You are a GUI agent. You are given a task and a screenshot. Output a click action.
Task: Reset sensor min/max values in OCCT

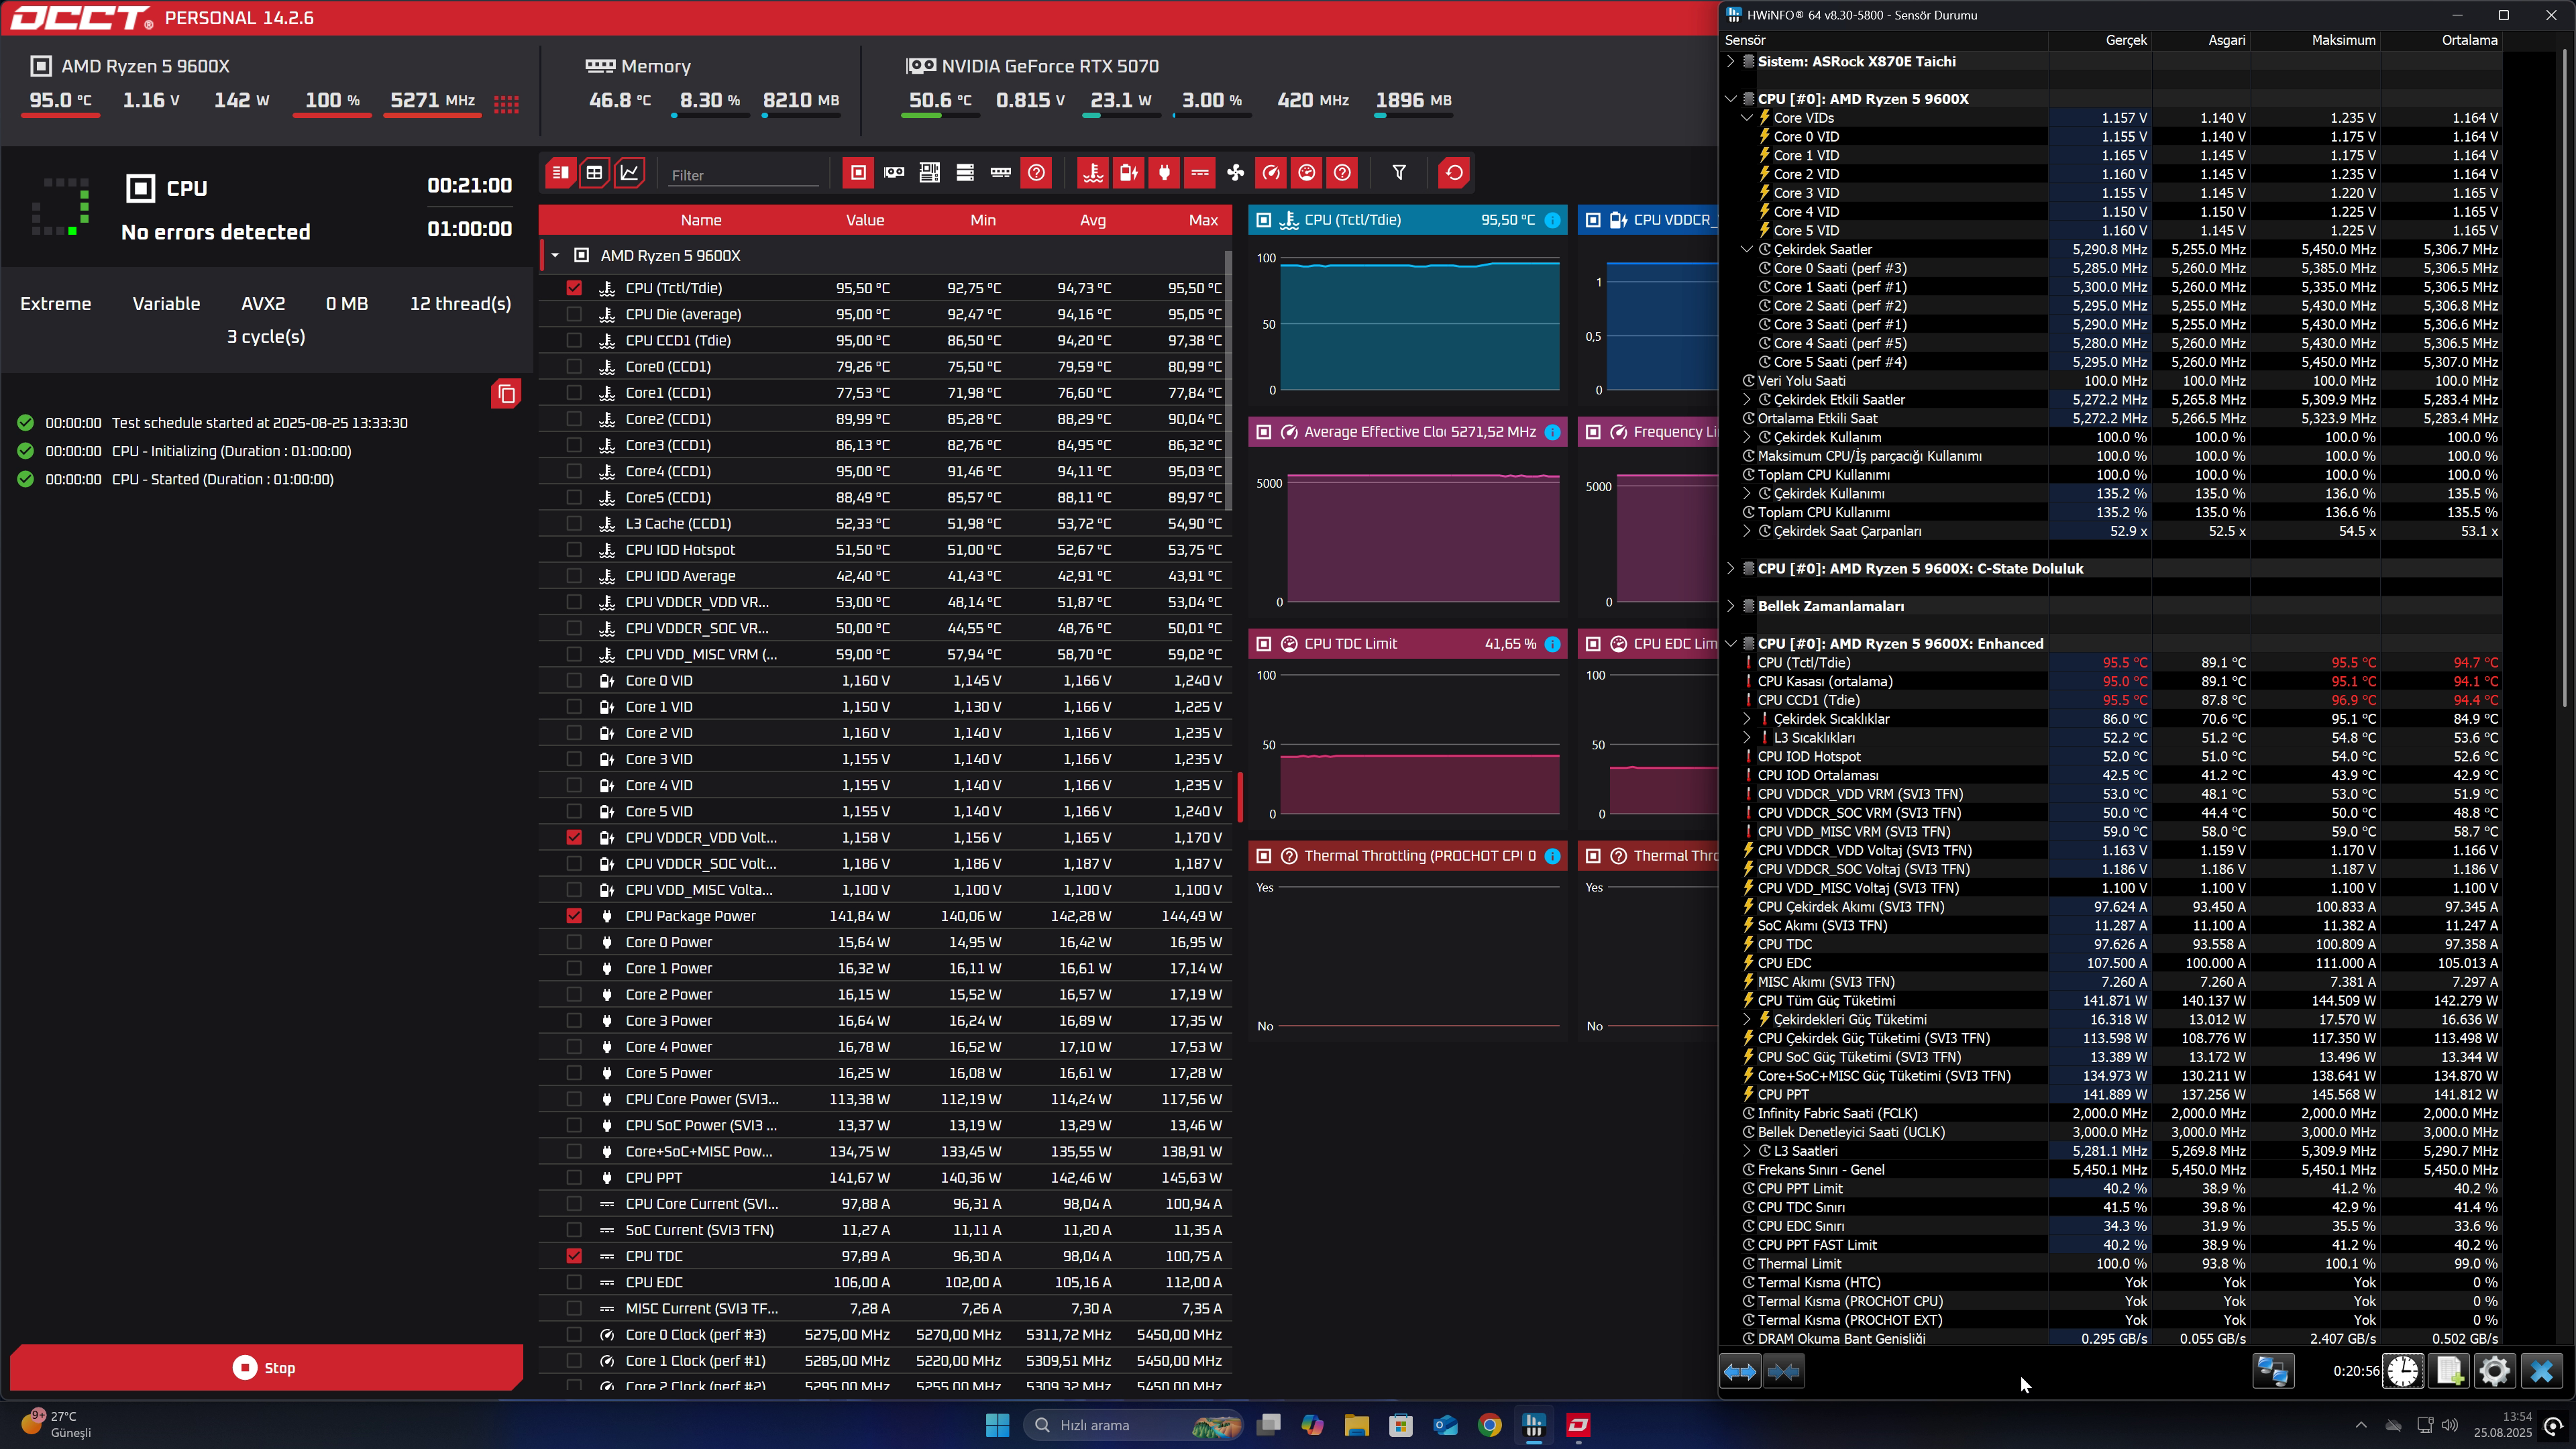point(1454,173)
